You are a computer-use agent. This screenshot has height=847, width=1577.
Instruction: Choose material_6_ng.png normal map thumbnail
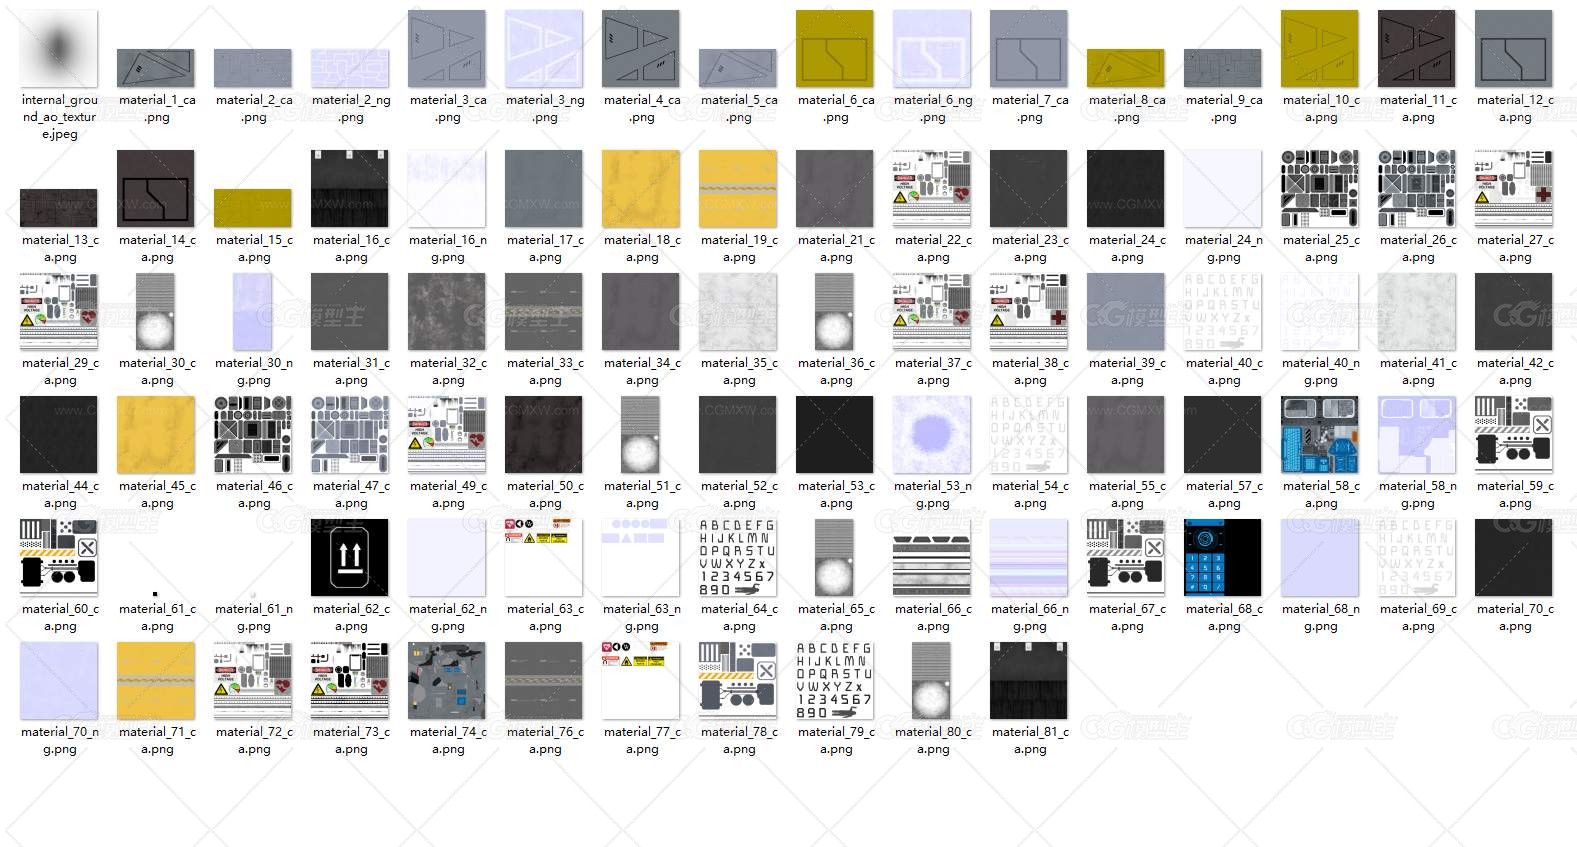click(x=932, y=48)
